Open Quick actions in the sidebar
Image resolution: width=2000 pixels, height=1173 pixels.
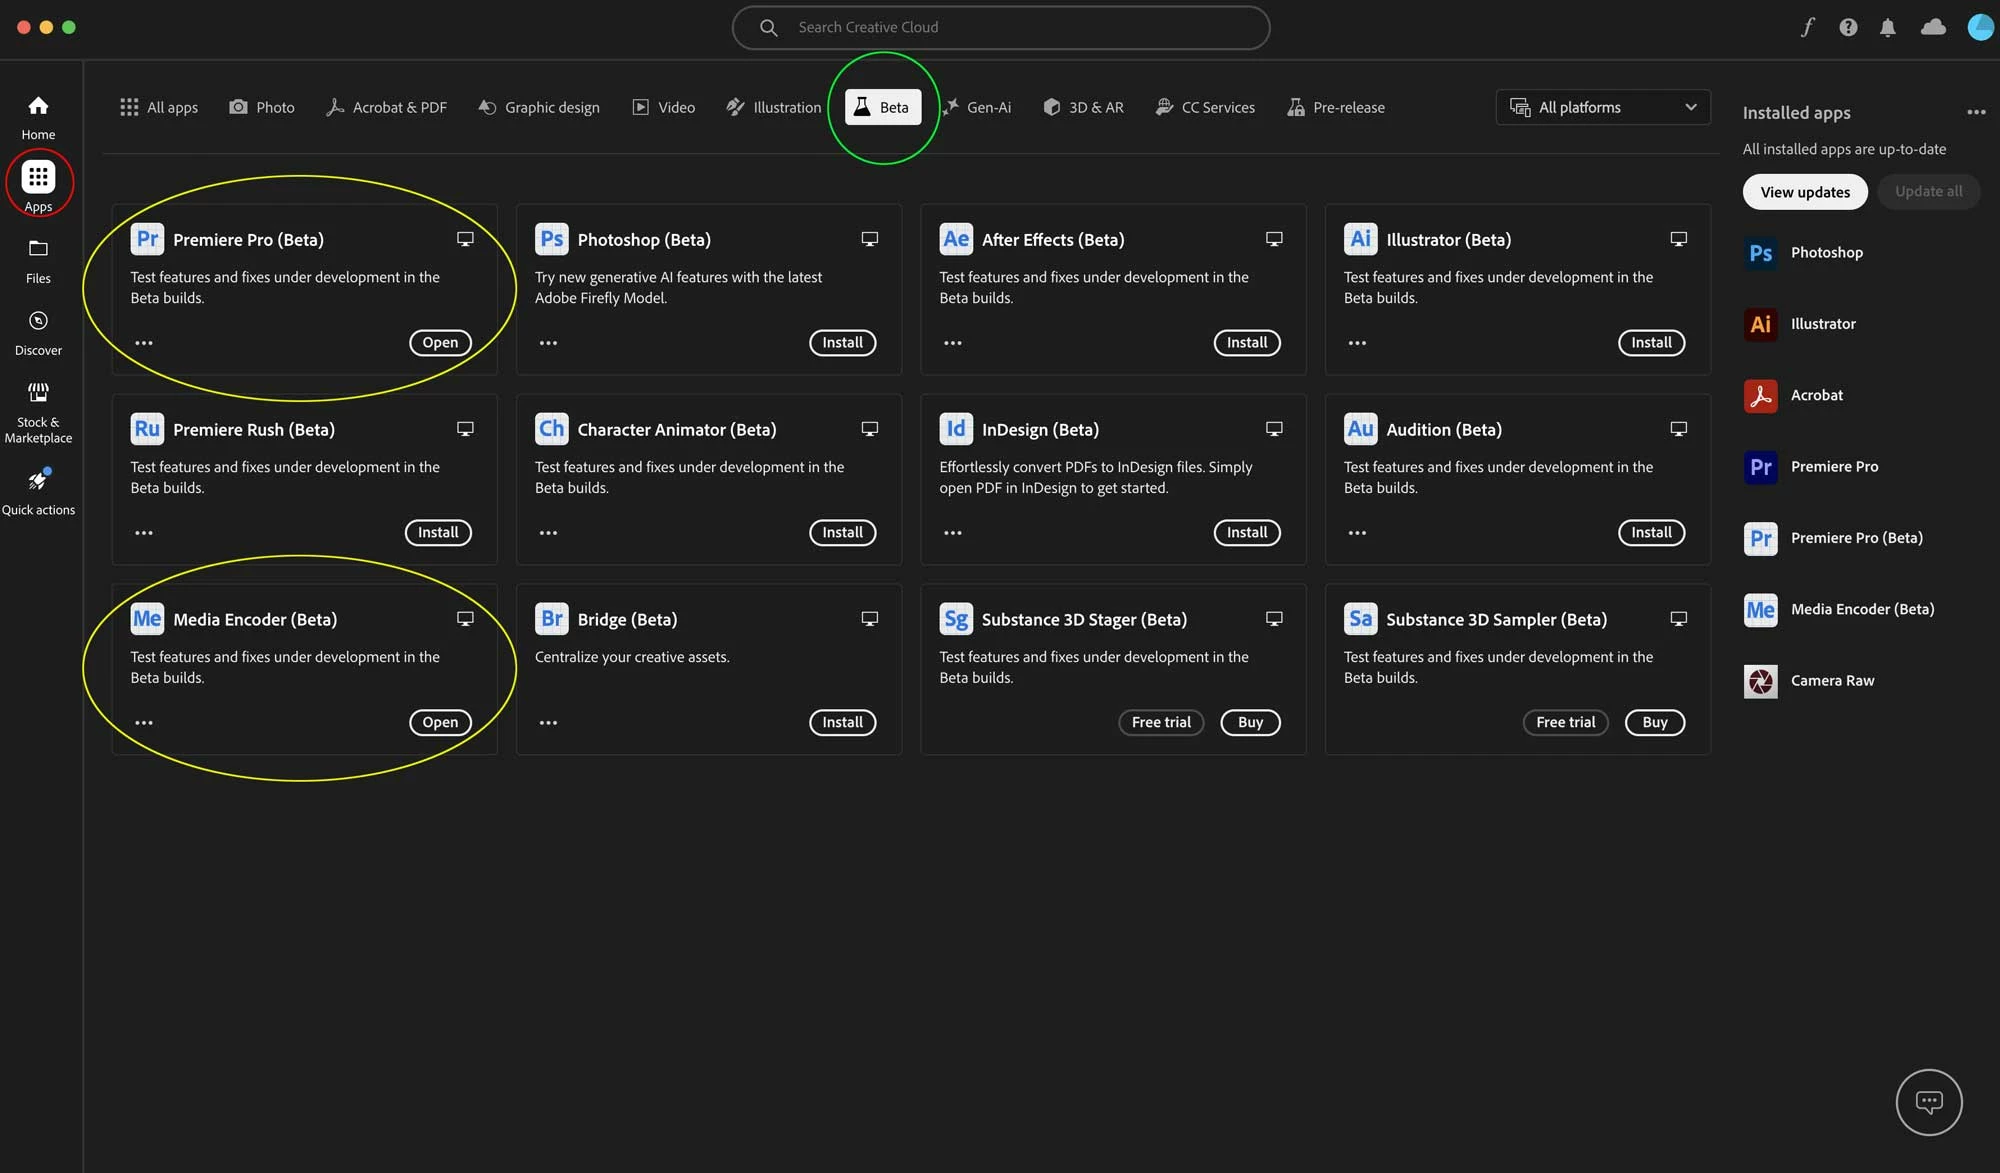38,491
